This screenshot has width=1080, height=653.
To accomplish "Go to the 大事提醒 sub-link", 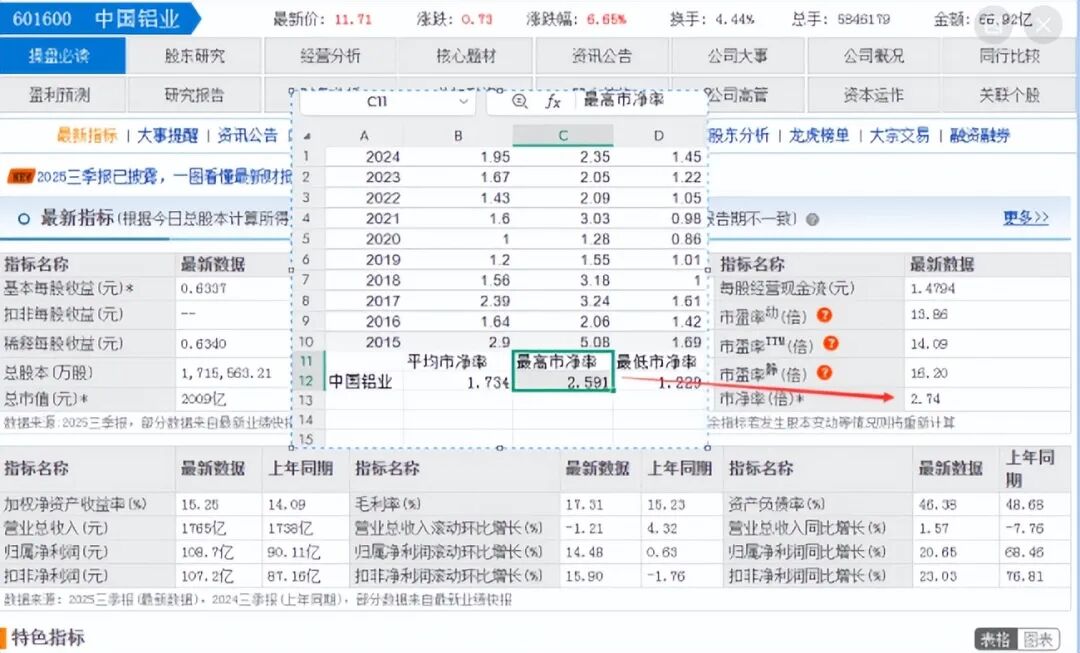I will [167, 135].
